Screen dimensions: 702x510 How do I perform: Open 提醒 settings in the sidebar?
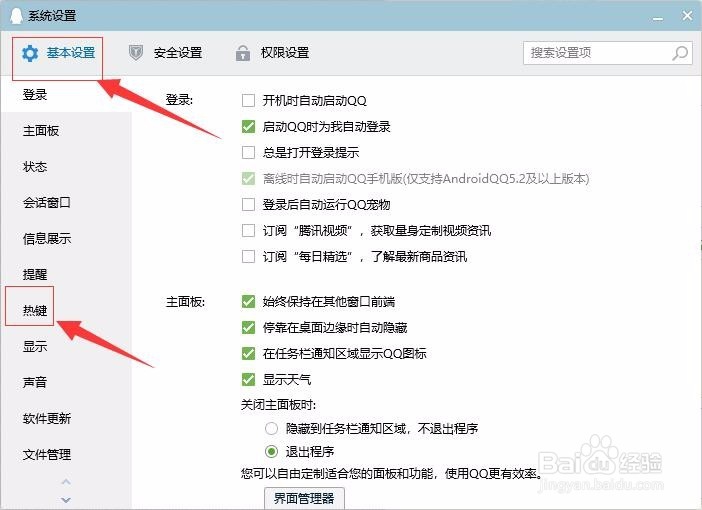35,274
